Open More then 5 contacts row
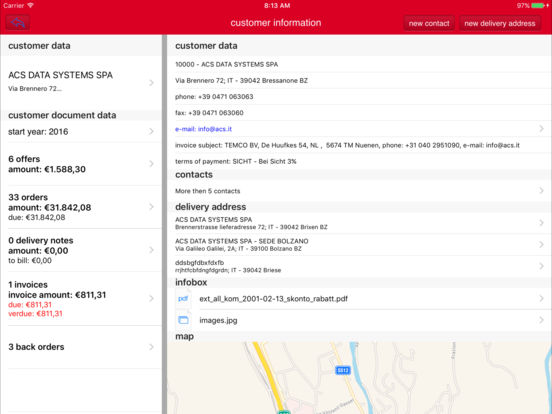Screen dimensions: 552x414 click(x=359, y=190)
